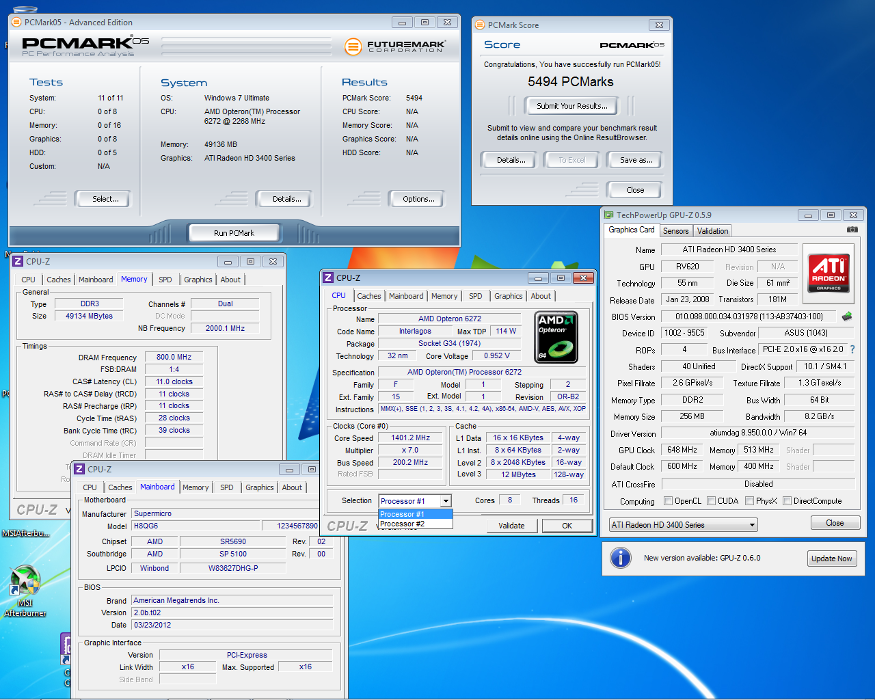Click the Details... button under System
Screen dimensions: 875x700
(286, 199)
